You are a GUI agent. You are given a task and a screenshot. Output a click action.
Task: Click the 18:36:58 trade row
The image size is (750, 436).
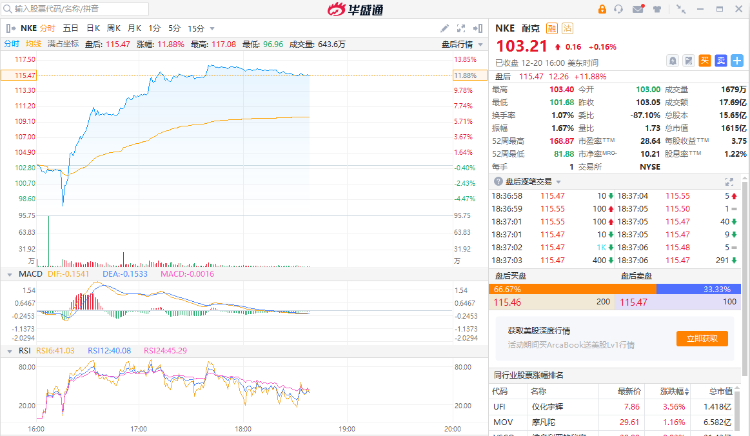coord(552,196)
